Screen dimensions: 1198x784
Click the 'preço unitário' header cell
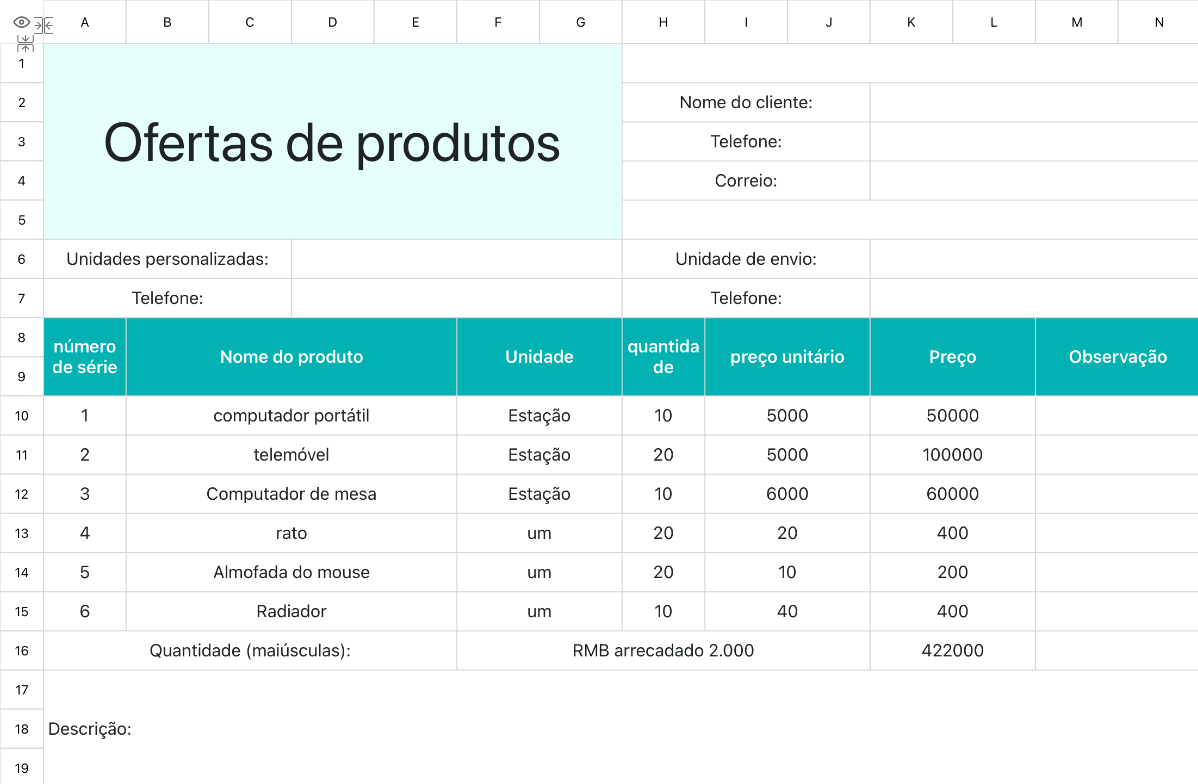point(787,357)
